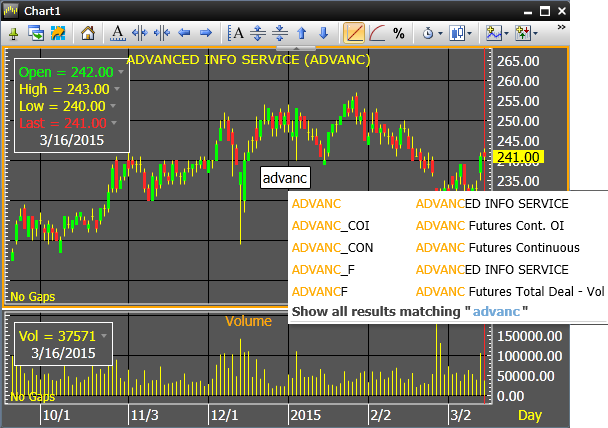The image size is (608, 428).
Task: Click the add indicator arrows icon
Action: pos(523,33)
